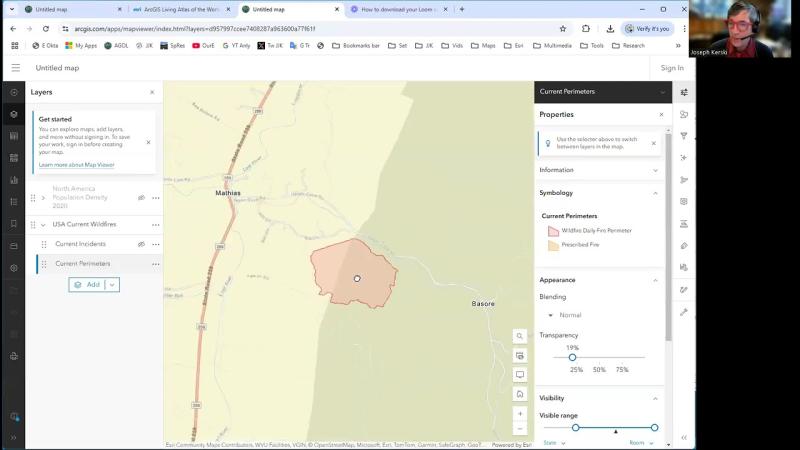The height and width of the screenshot is (450, 800).
Task: Follow Learn more about Map Viewer link
Action: [77, 165]
